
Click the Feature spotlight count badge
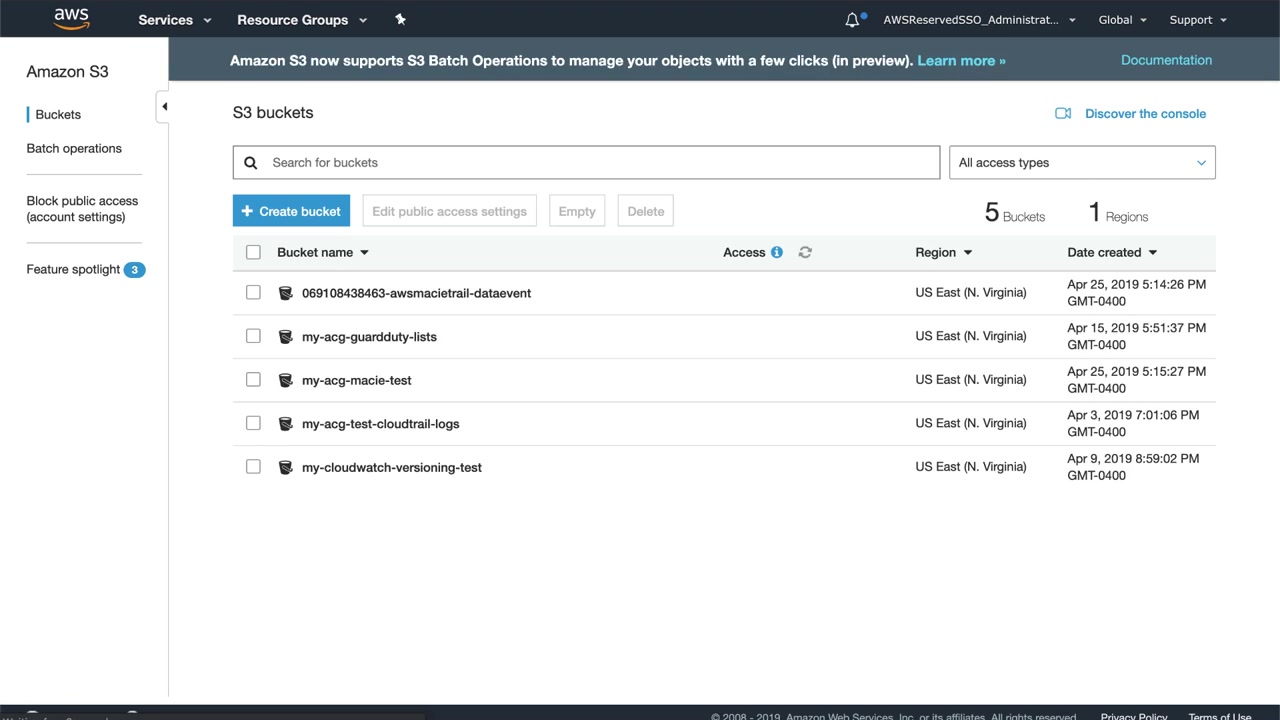coord(135,270)
